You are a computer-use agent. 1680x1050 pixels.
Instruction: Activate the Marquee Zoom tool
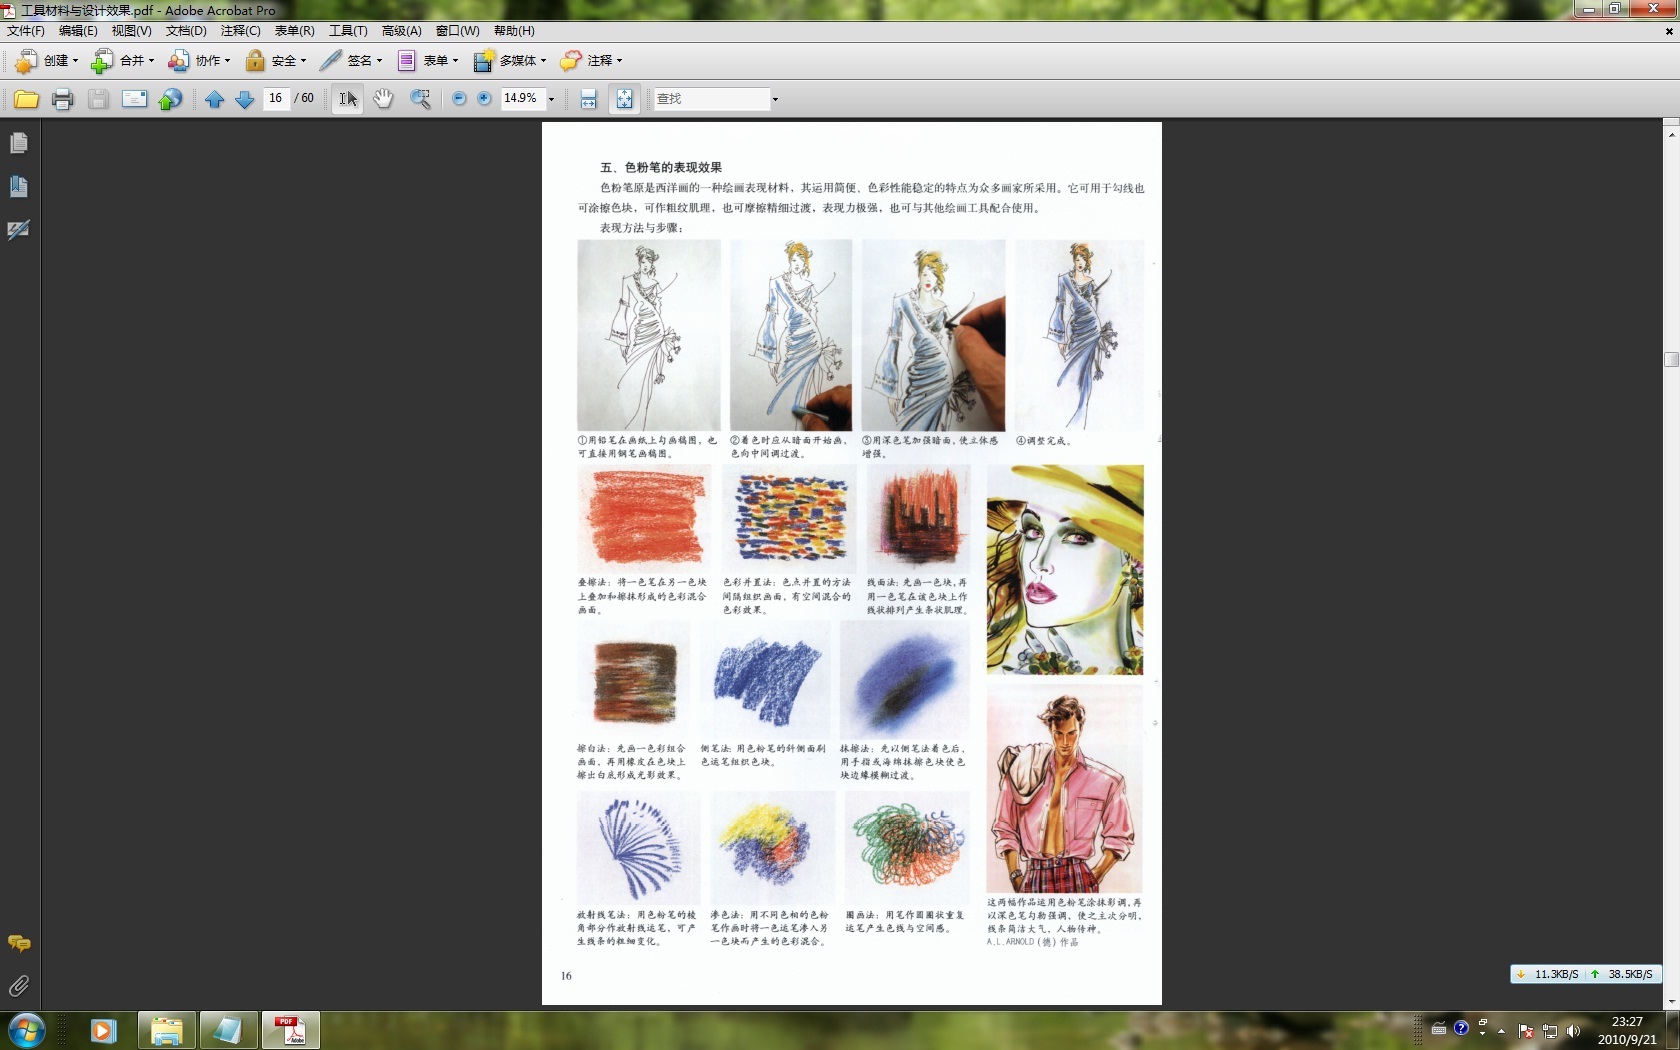[421, 99]
